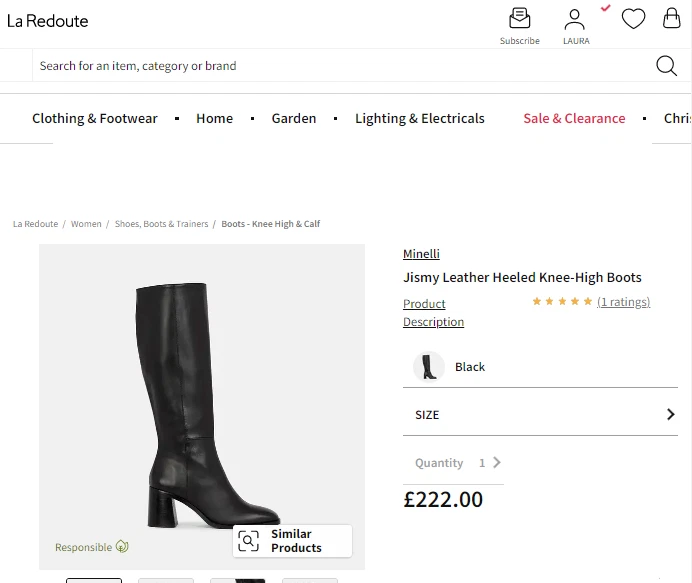
Task: Open the Garden menu
Action: click(294, 118)
